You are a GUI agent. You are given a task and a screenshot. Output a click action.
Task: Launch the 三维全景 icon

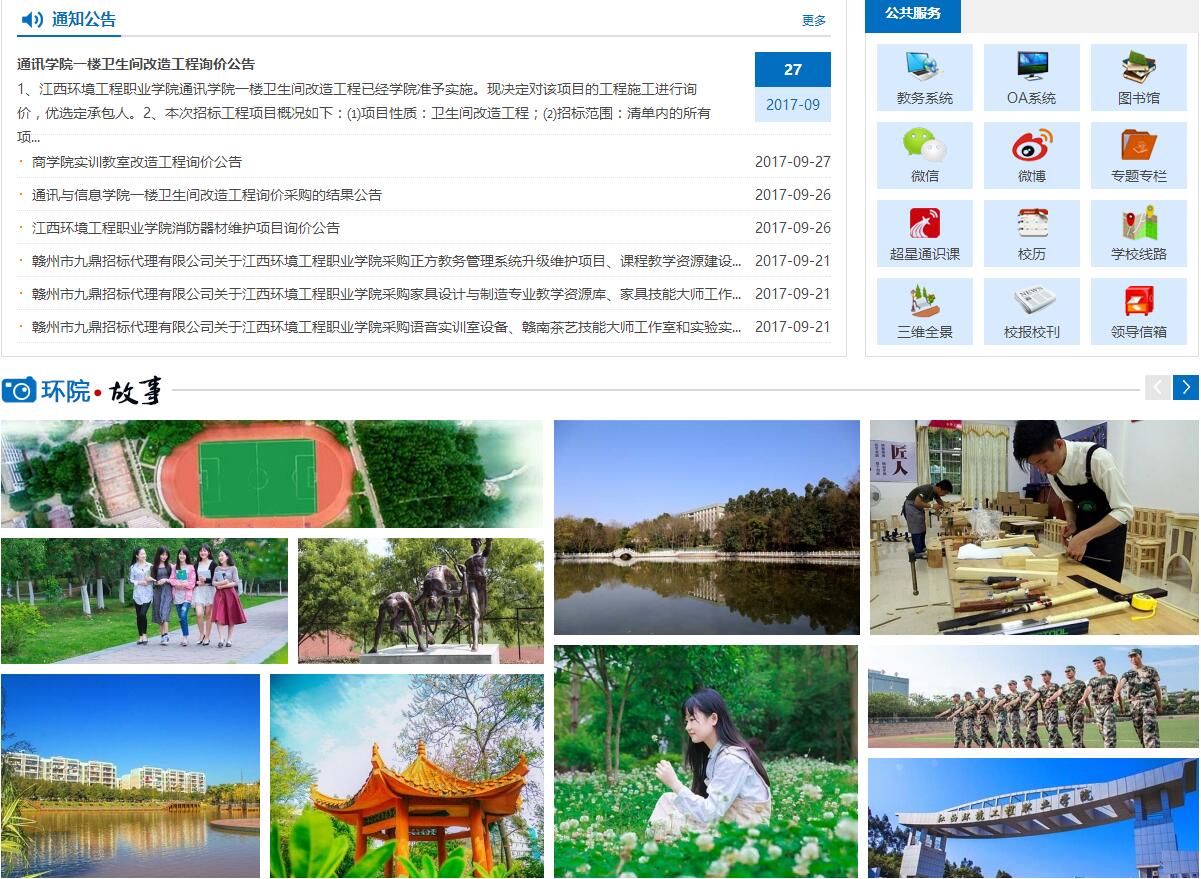pos(924,302)
